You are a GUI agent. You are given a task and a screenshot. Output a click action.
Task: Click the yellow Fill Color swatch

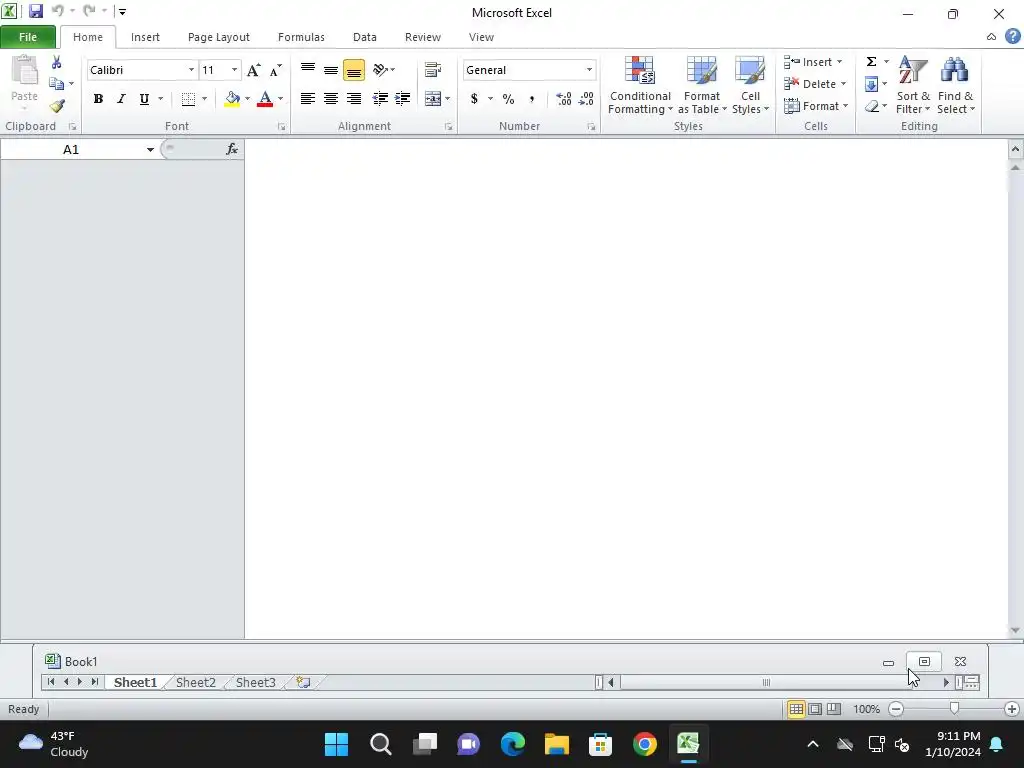click(232, 99)
